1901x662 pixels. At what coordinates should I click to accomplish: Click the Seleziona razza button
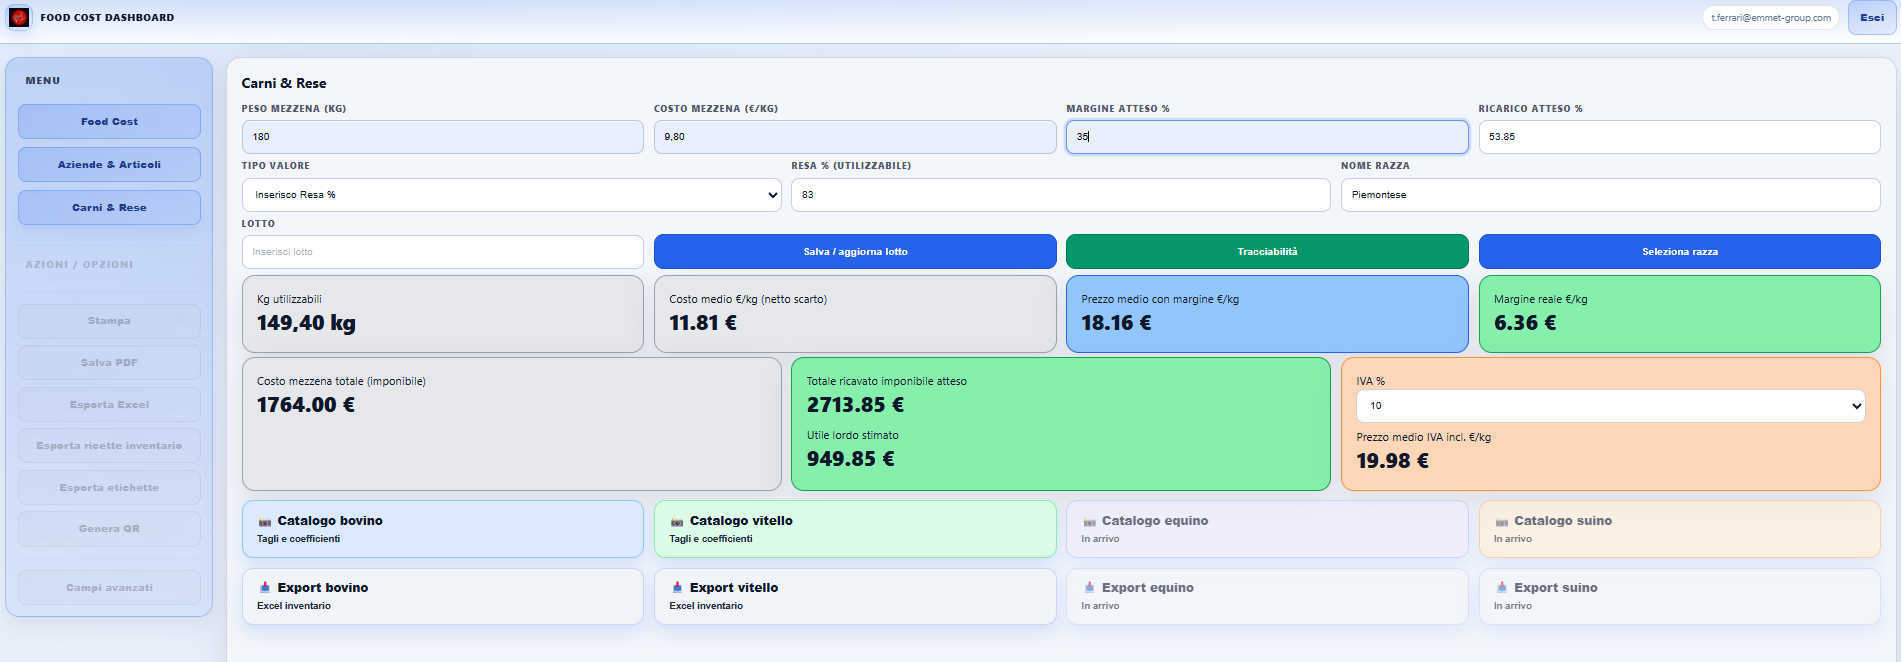[x=1679, y=252]
